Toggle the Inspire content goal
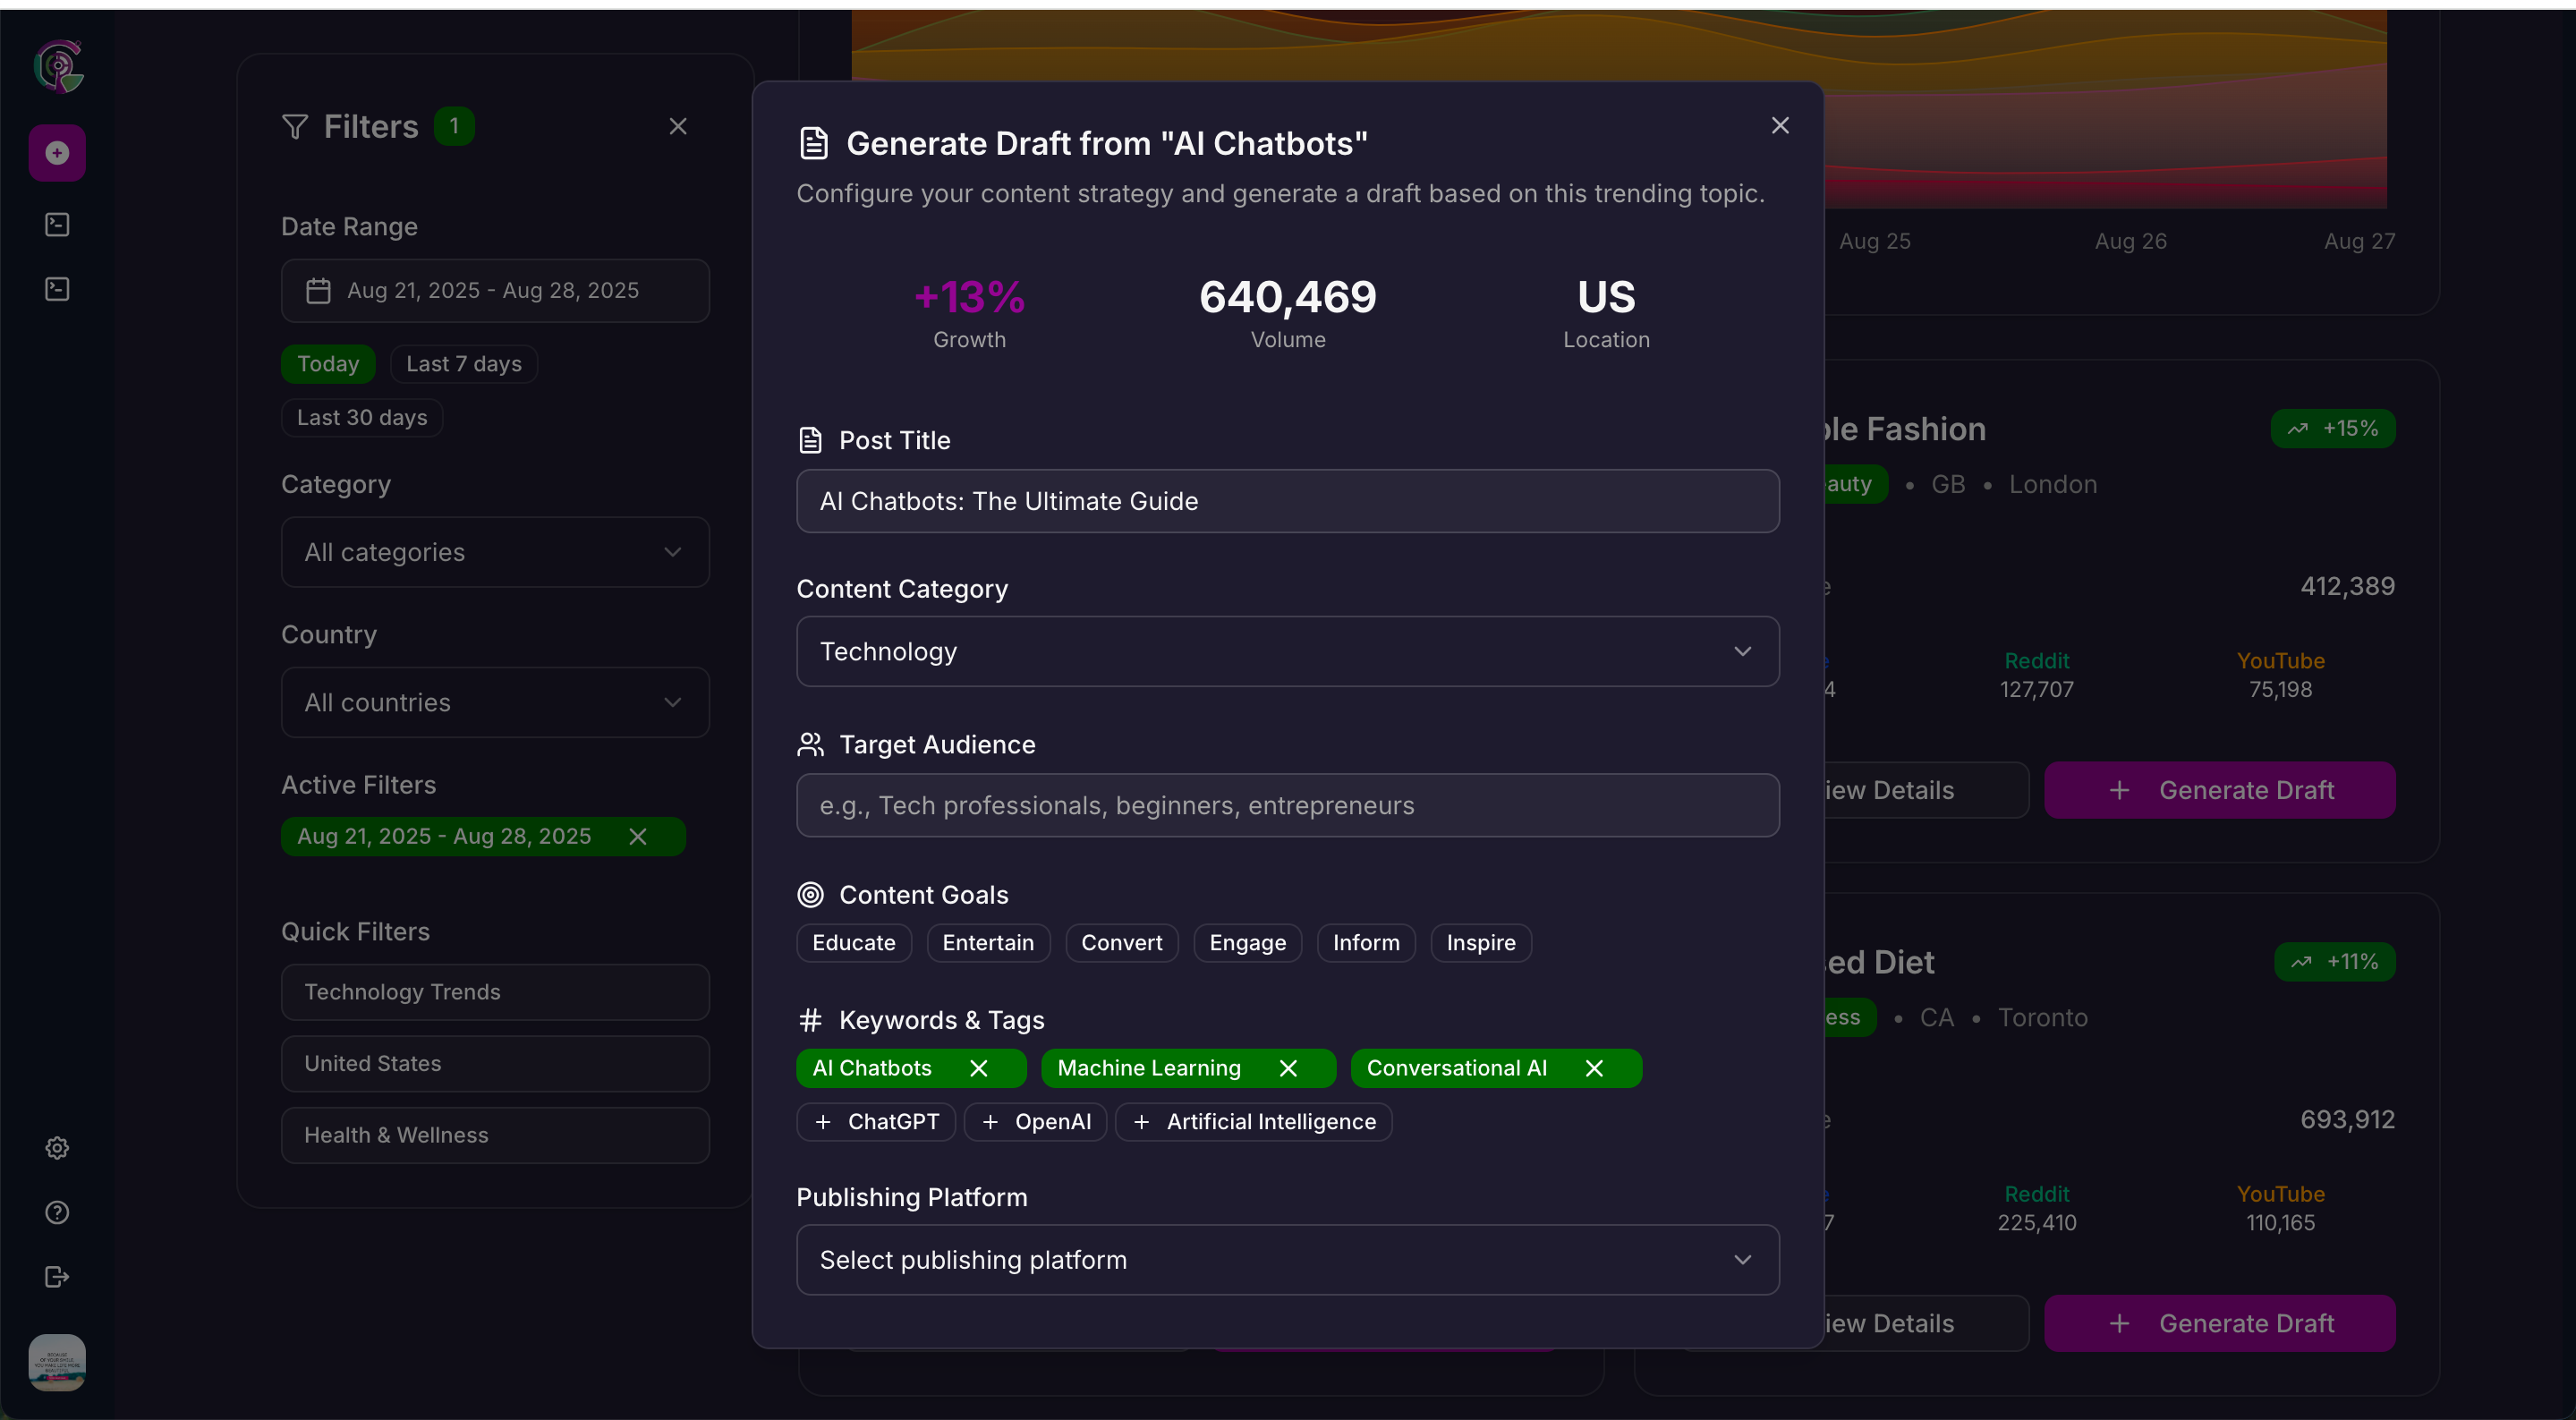Viewport: 2576px width, 1420px height. 1480,943
